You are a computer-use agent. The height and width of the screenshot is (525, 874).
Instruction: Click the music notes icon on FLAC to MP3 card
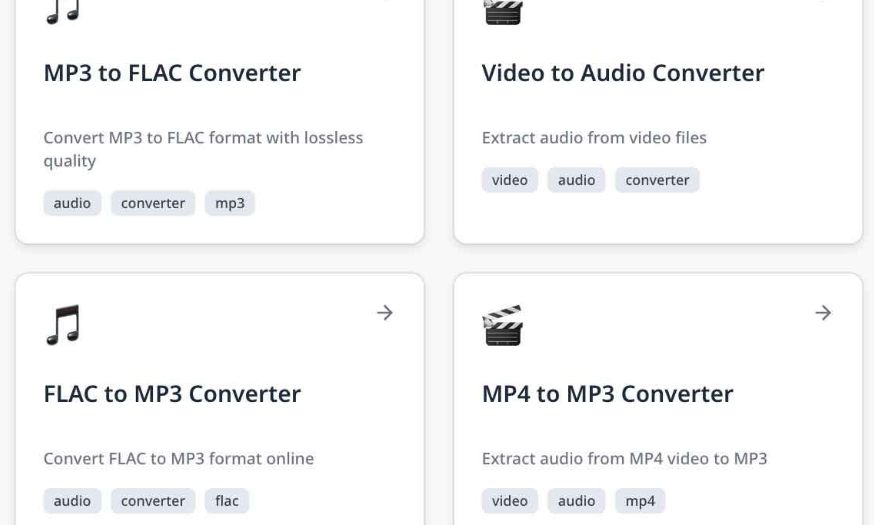pyautogui.click(x=63, y=325)
